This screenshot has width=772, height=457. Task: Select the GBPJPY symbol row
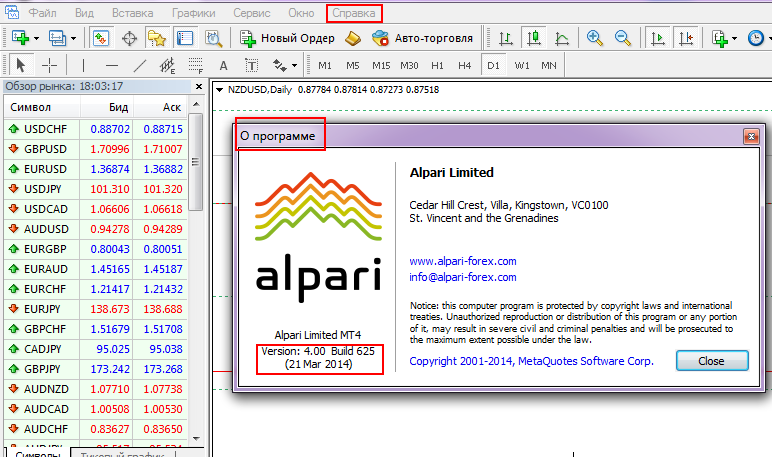(x=96, y=369)
